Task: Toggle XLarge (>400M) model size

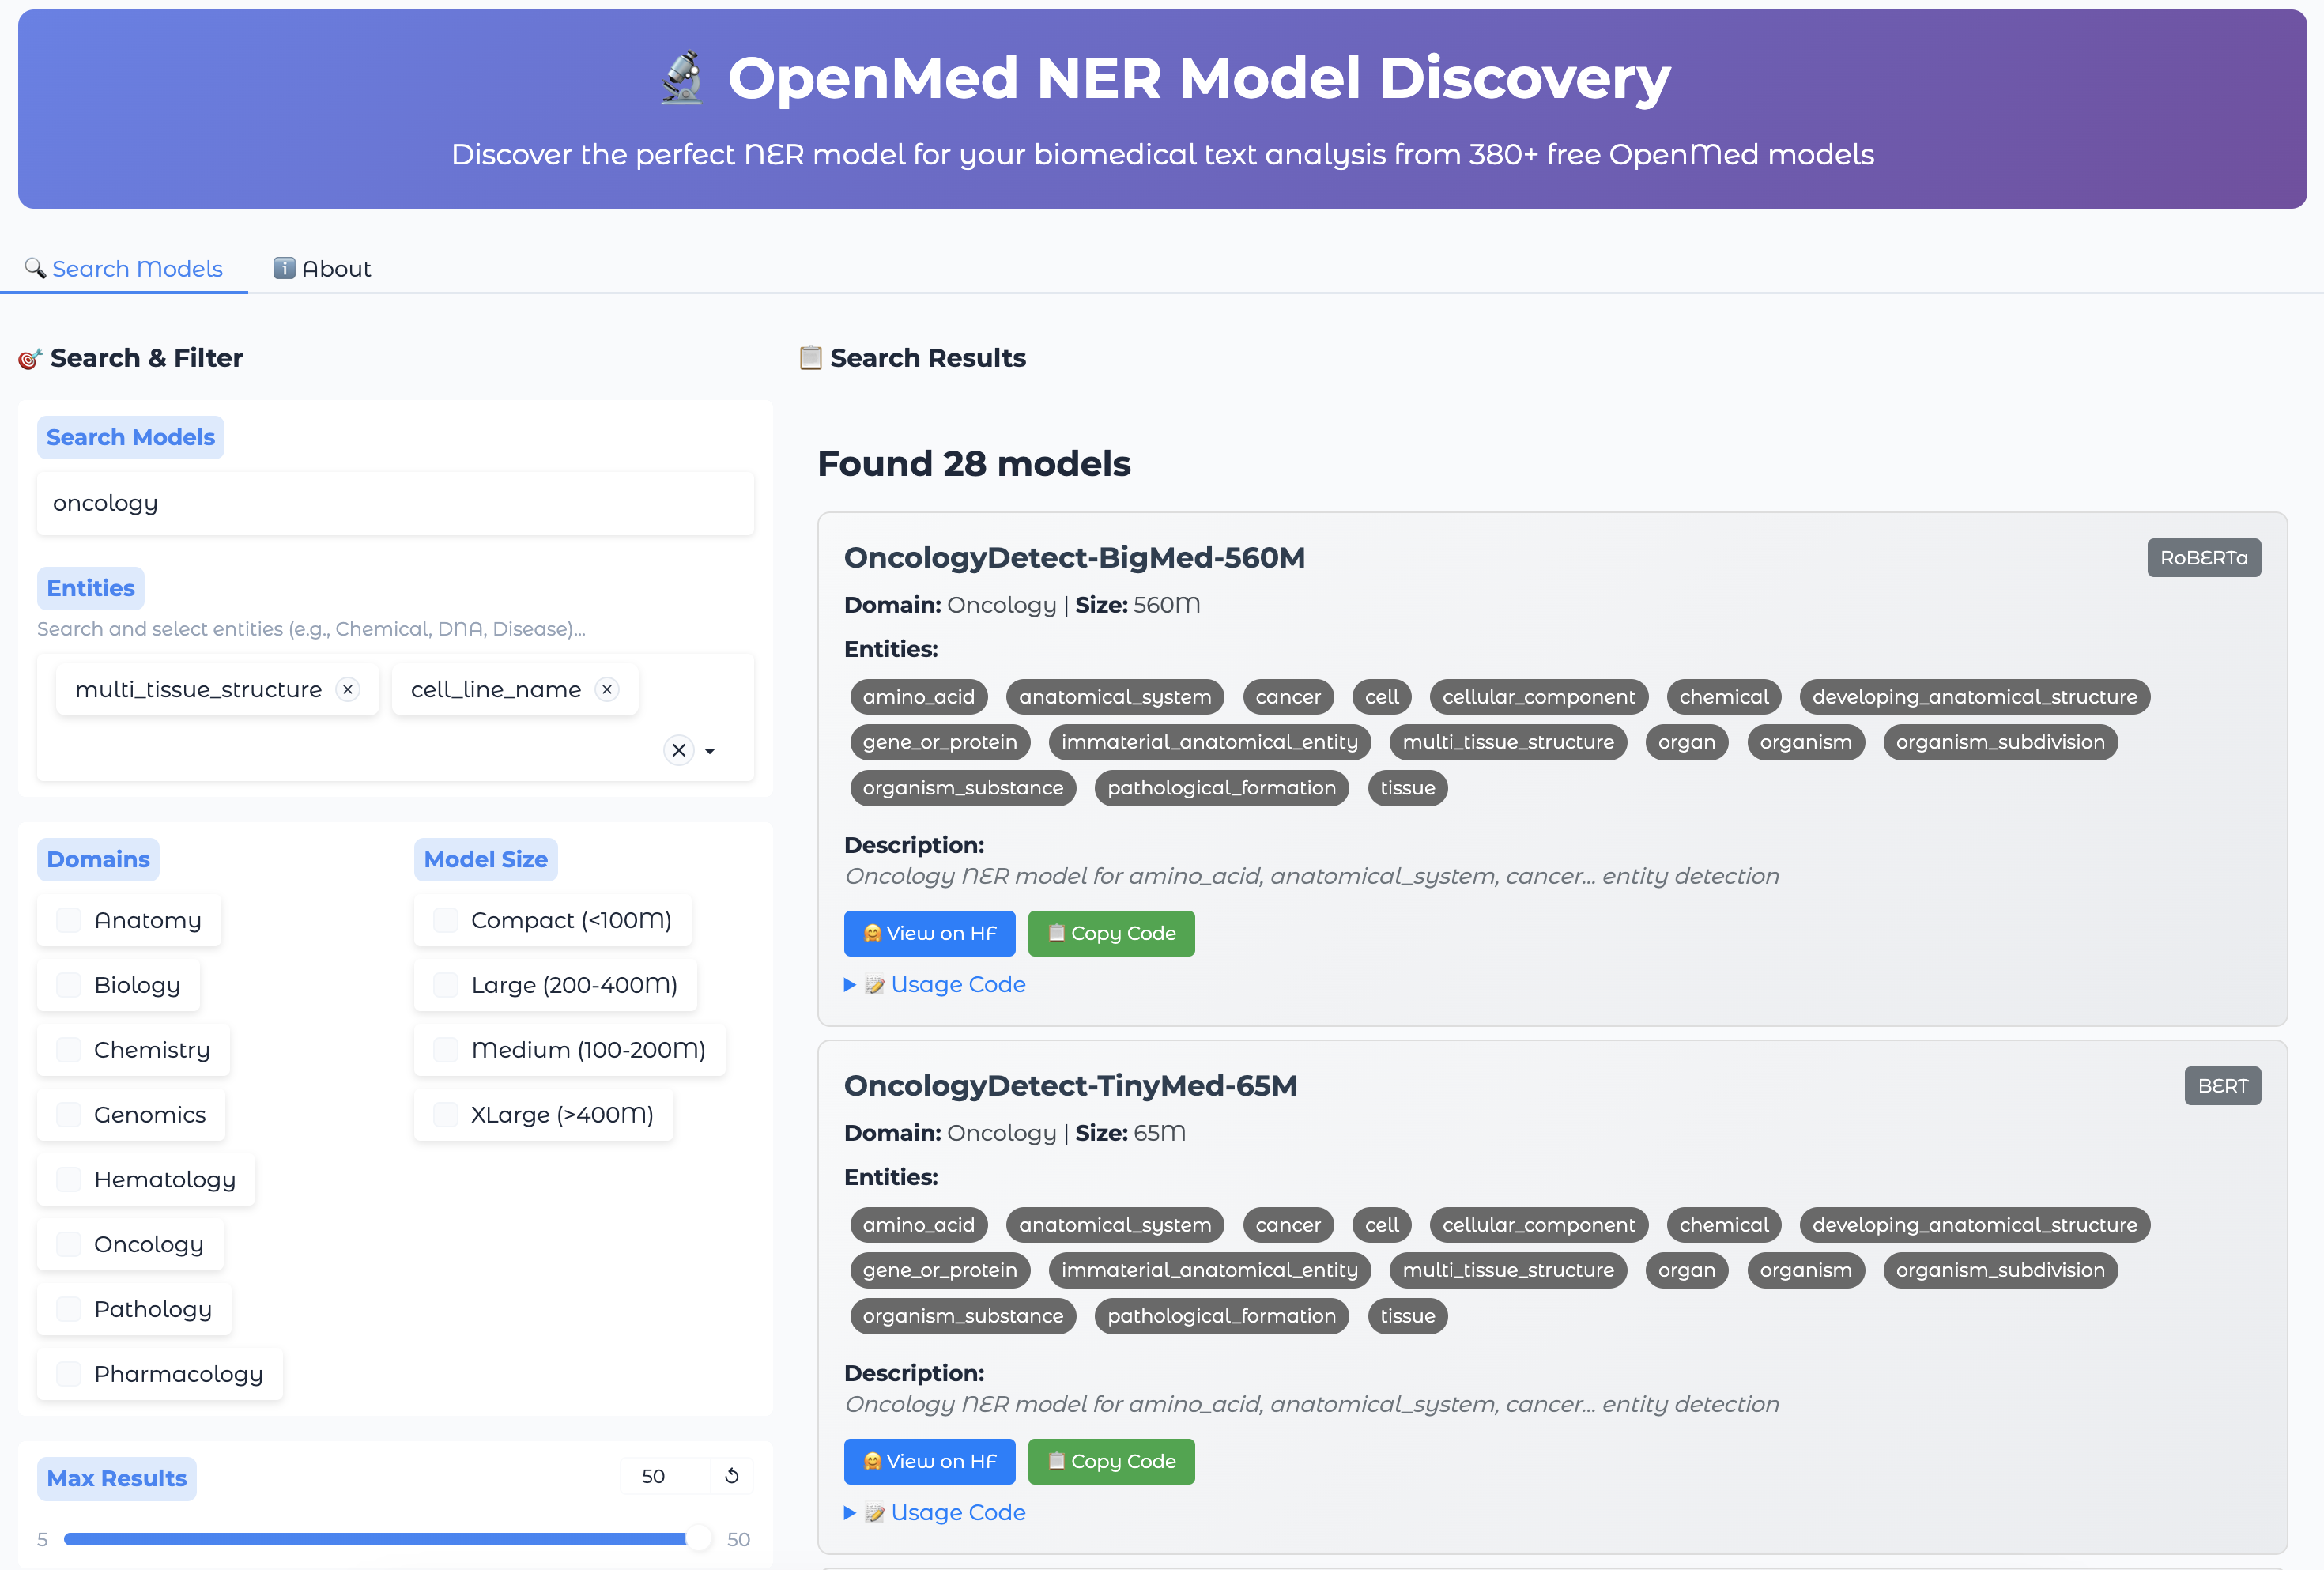Action: click(x=446, y=1115)
